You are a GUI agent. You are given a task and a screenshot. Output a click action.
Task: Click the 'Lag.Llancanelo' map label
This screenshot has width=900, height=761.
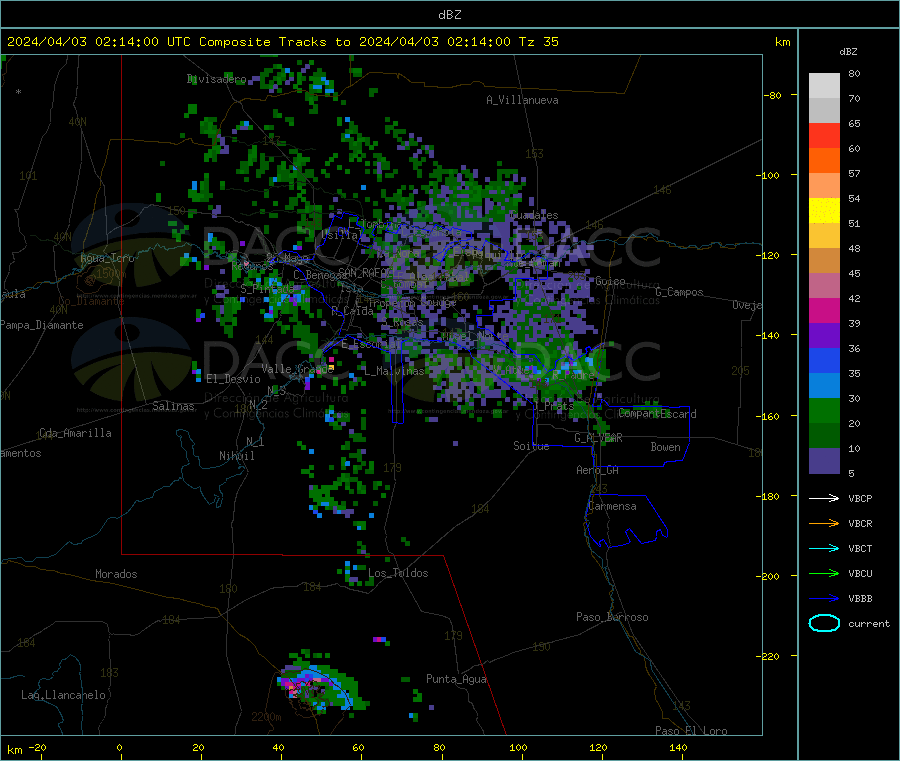coord(63,695)
